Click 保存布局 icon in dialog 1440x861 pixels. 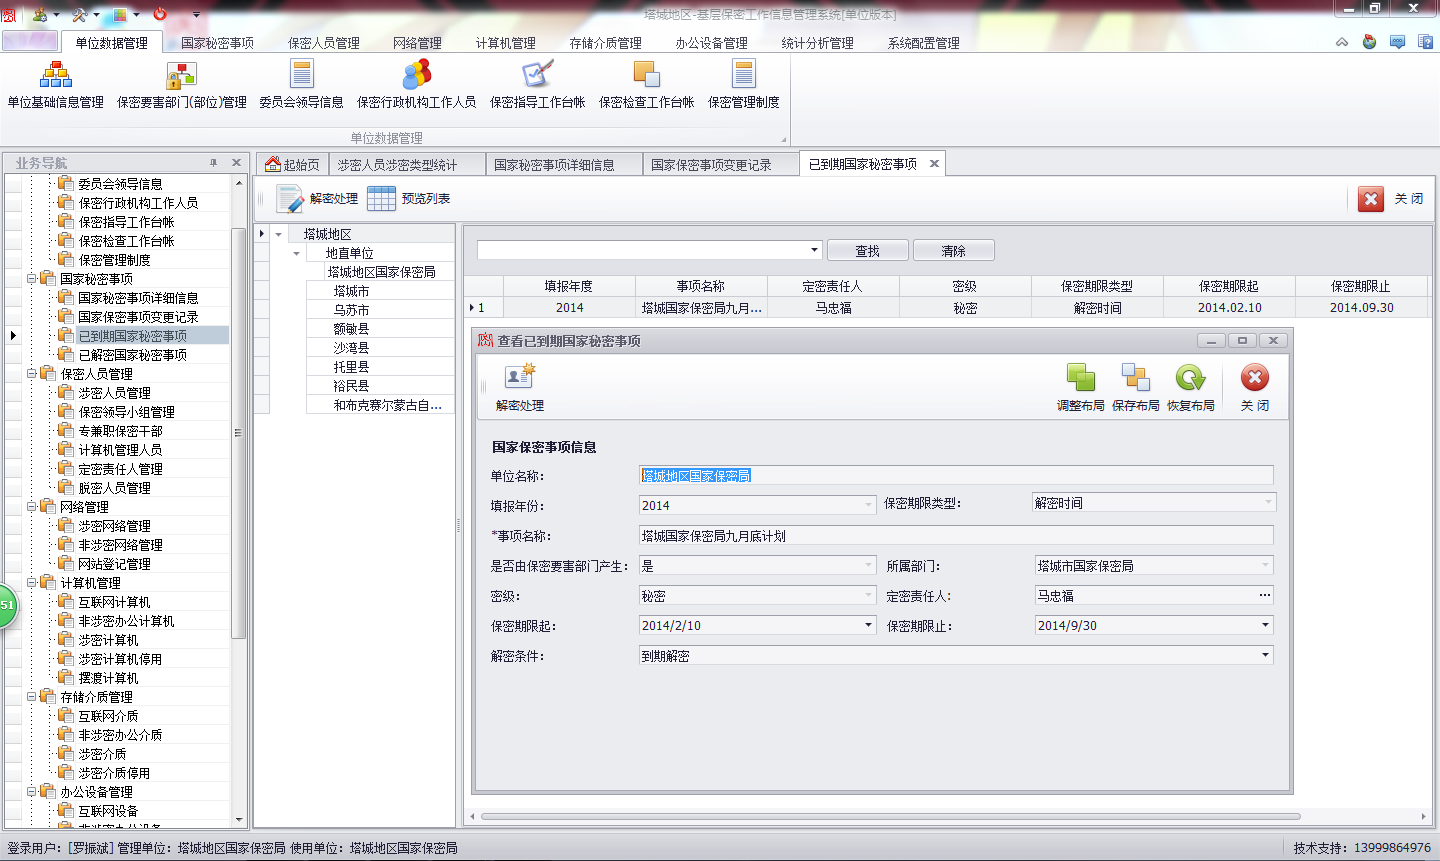(x=1135, y=378)
